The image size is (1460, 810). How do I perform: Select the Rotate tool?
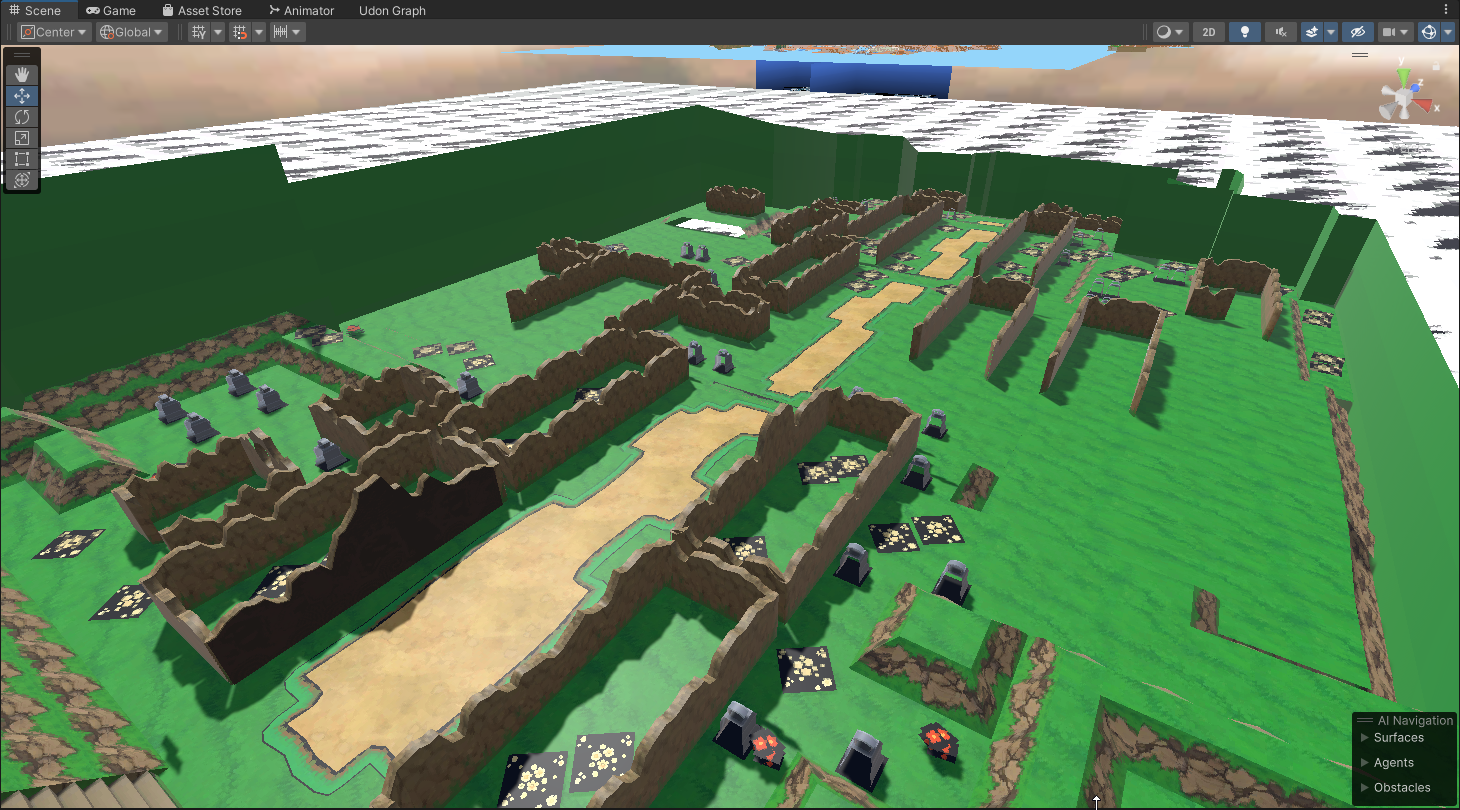click(21, 117)
